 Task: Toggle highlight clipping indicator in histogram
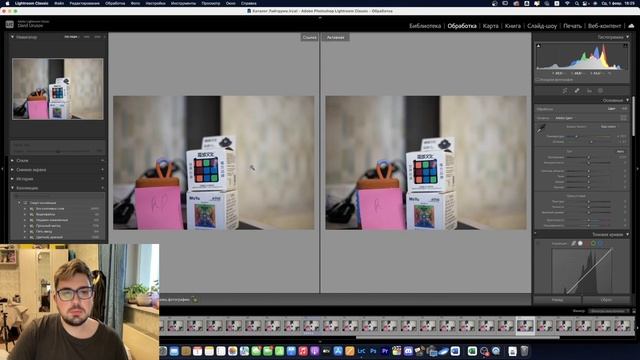pyautogui.click(x=625, y=46)
